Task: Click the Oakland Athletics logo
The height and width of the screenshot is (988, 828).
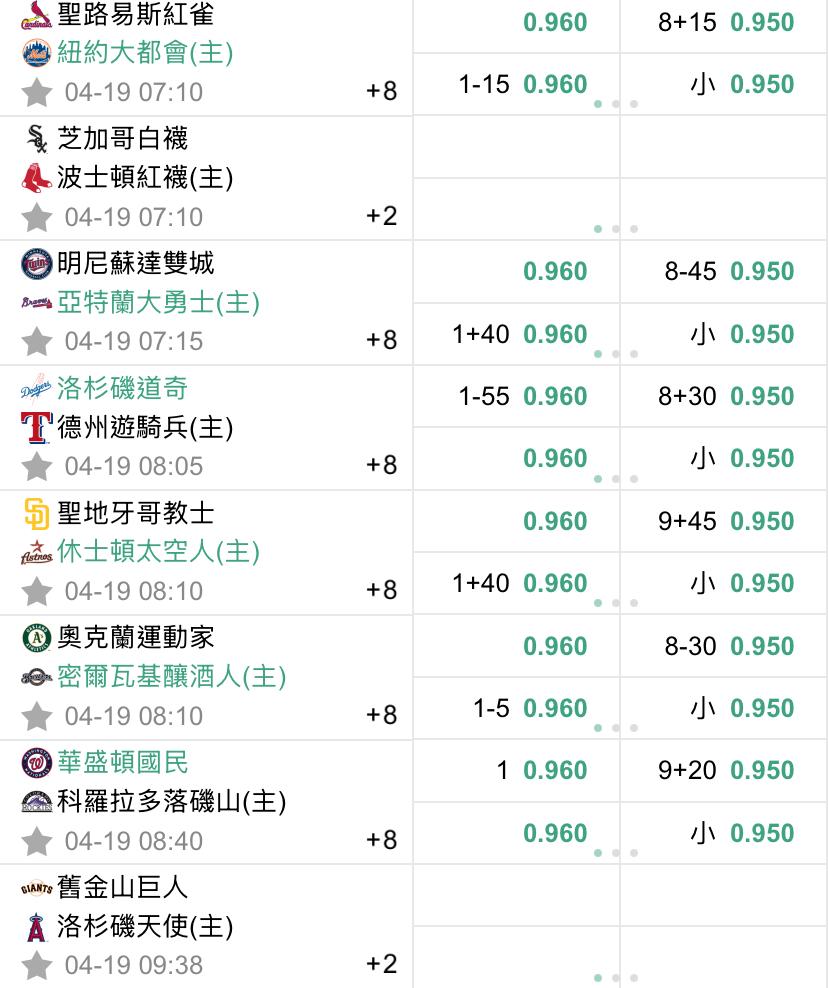Action: (37, 638)
